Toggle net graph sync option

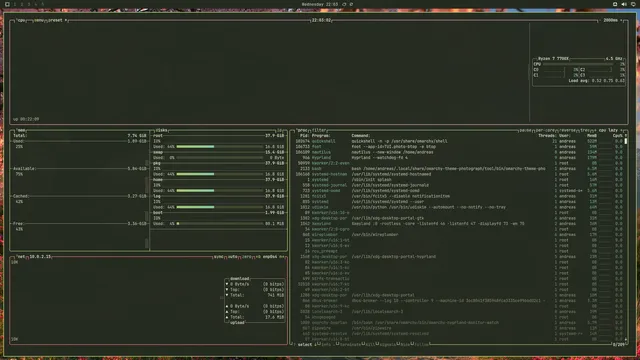pyautogui.click(x=219, y=257)
